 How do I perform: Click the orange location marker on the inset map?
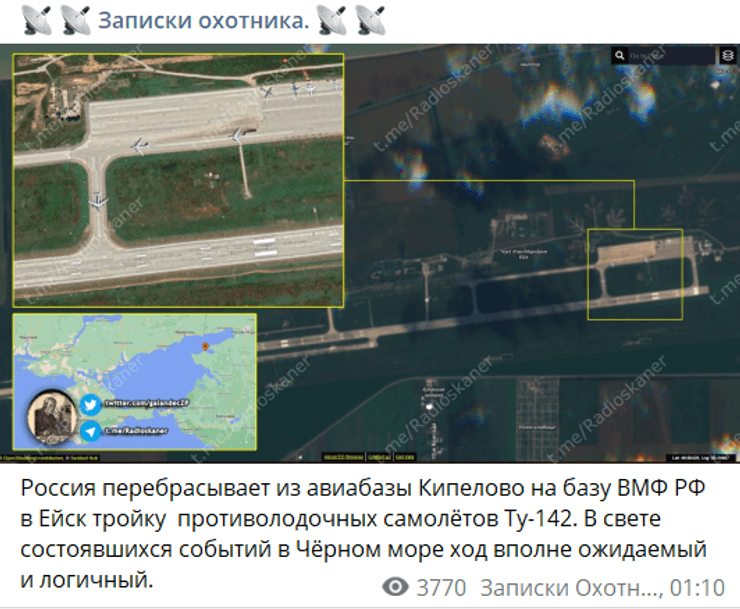click(205, 347)
